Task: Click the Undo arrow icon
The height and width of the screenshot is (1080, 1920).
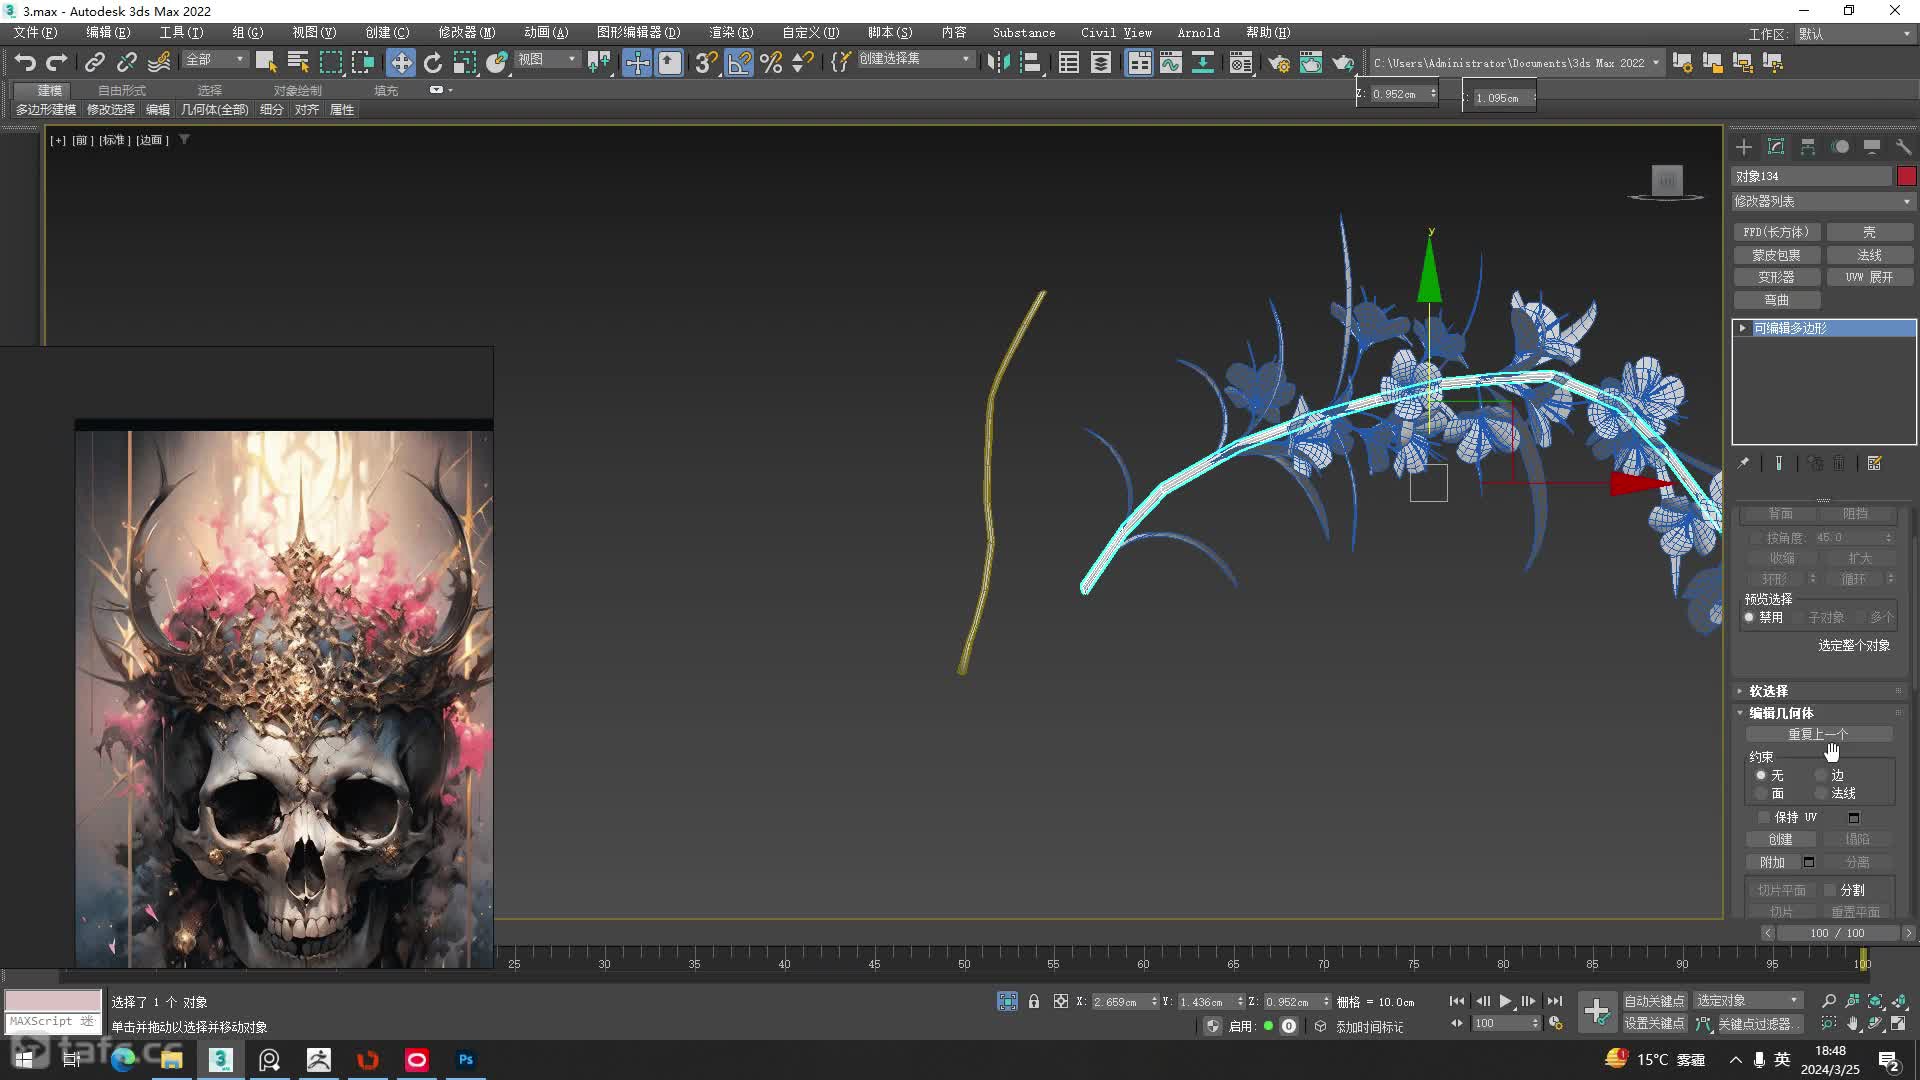Action: 25,62
